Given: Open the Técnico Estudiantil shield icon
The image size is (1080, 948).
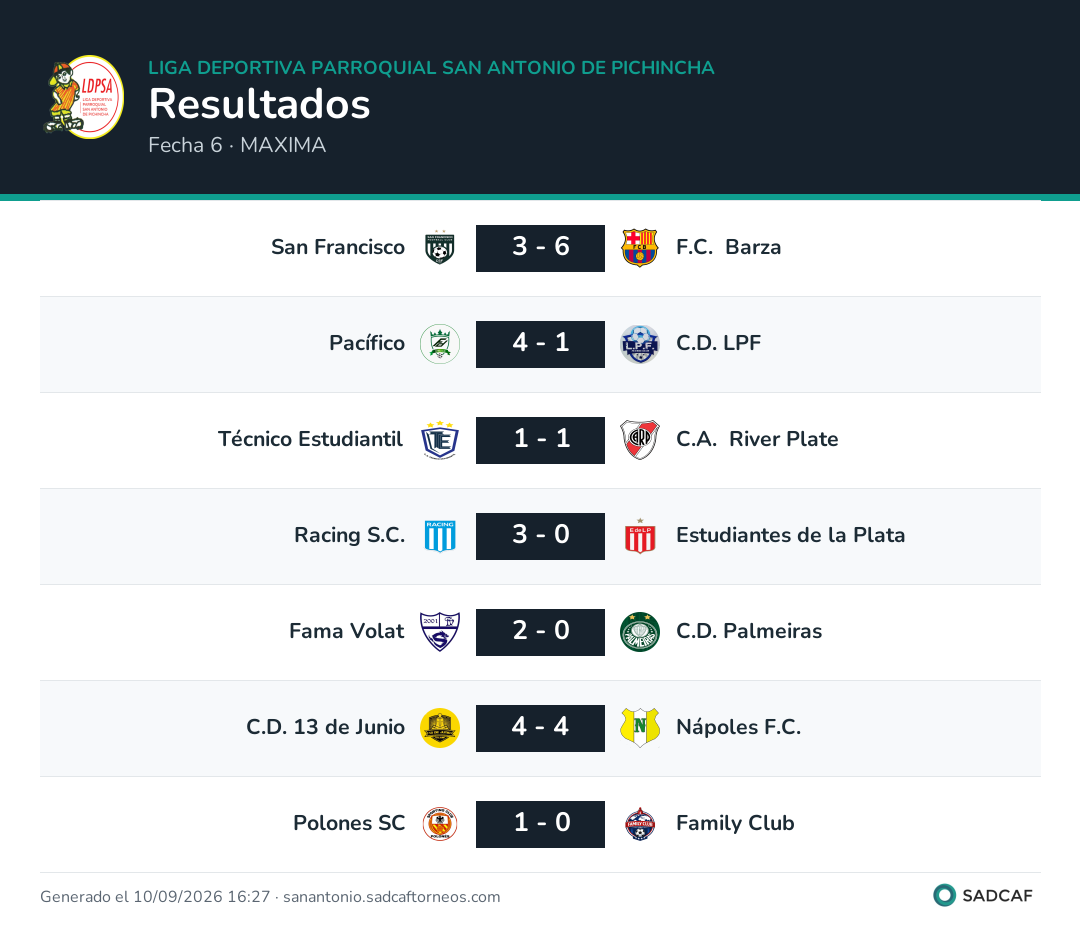Looking at the screenshot, I should [x=440, y=440].
